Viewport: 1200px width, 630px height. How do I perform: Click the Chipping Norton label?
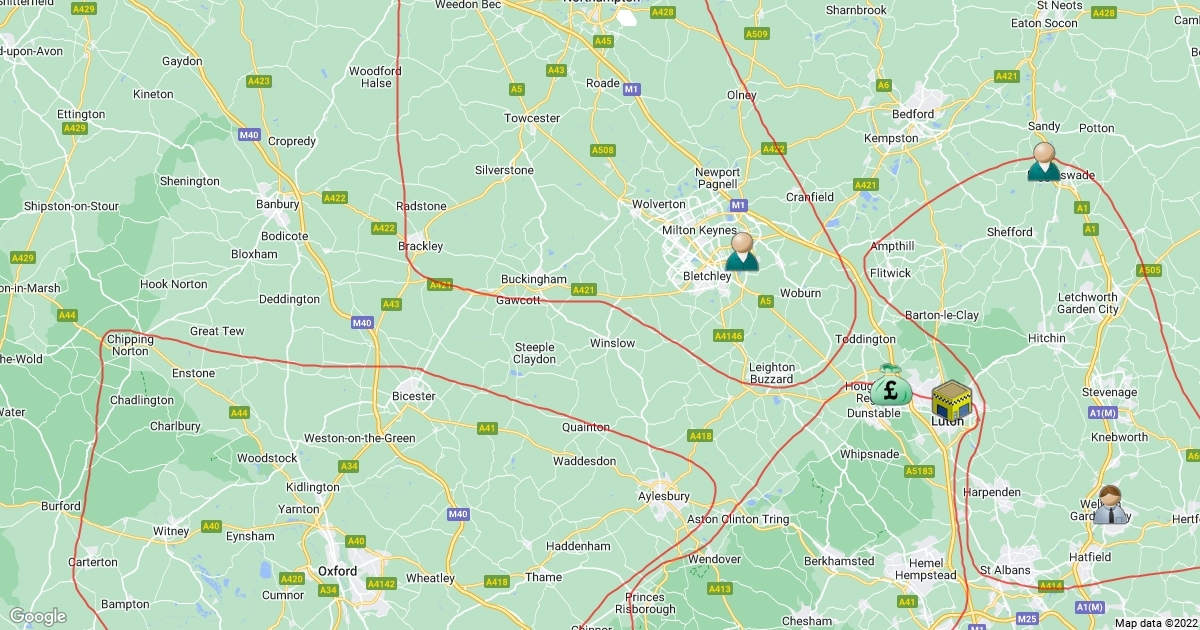[131, 345]
